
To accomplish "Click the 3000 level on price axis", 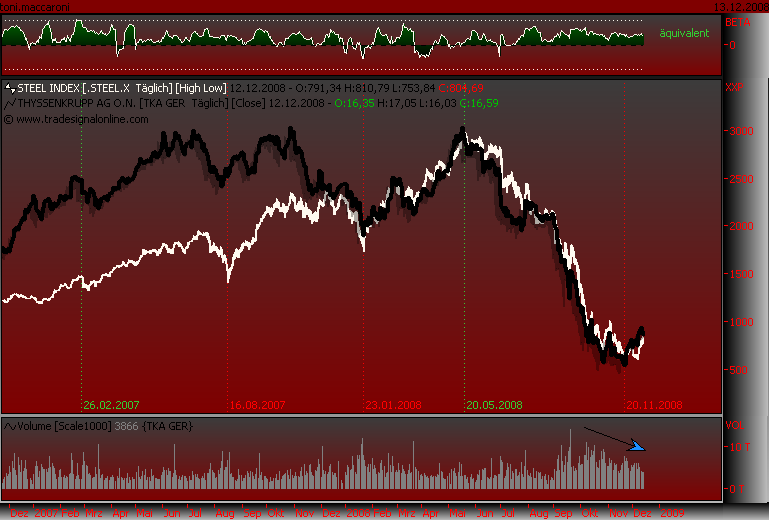I will pyautogui.click(x=737, y=132).
